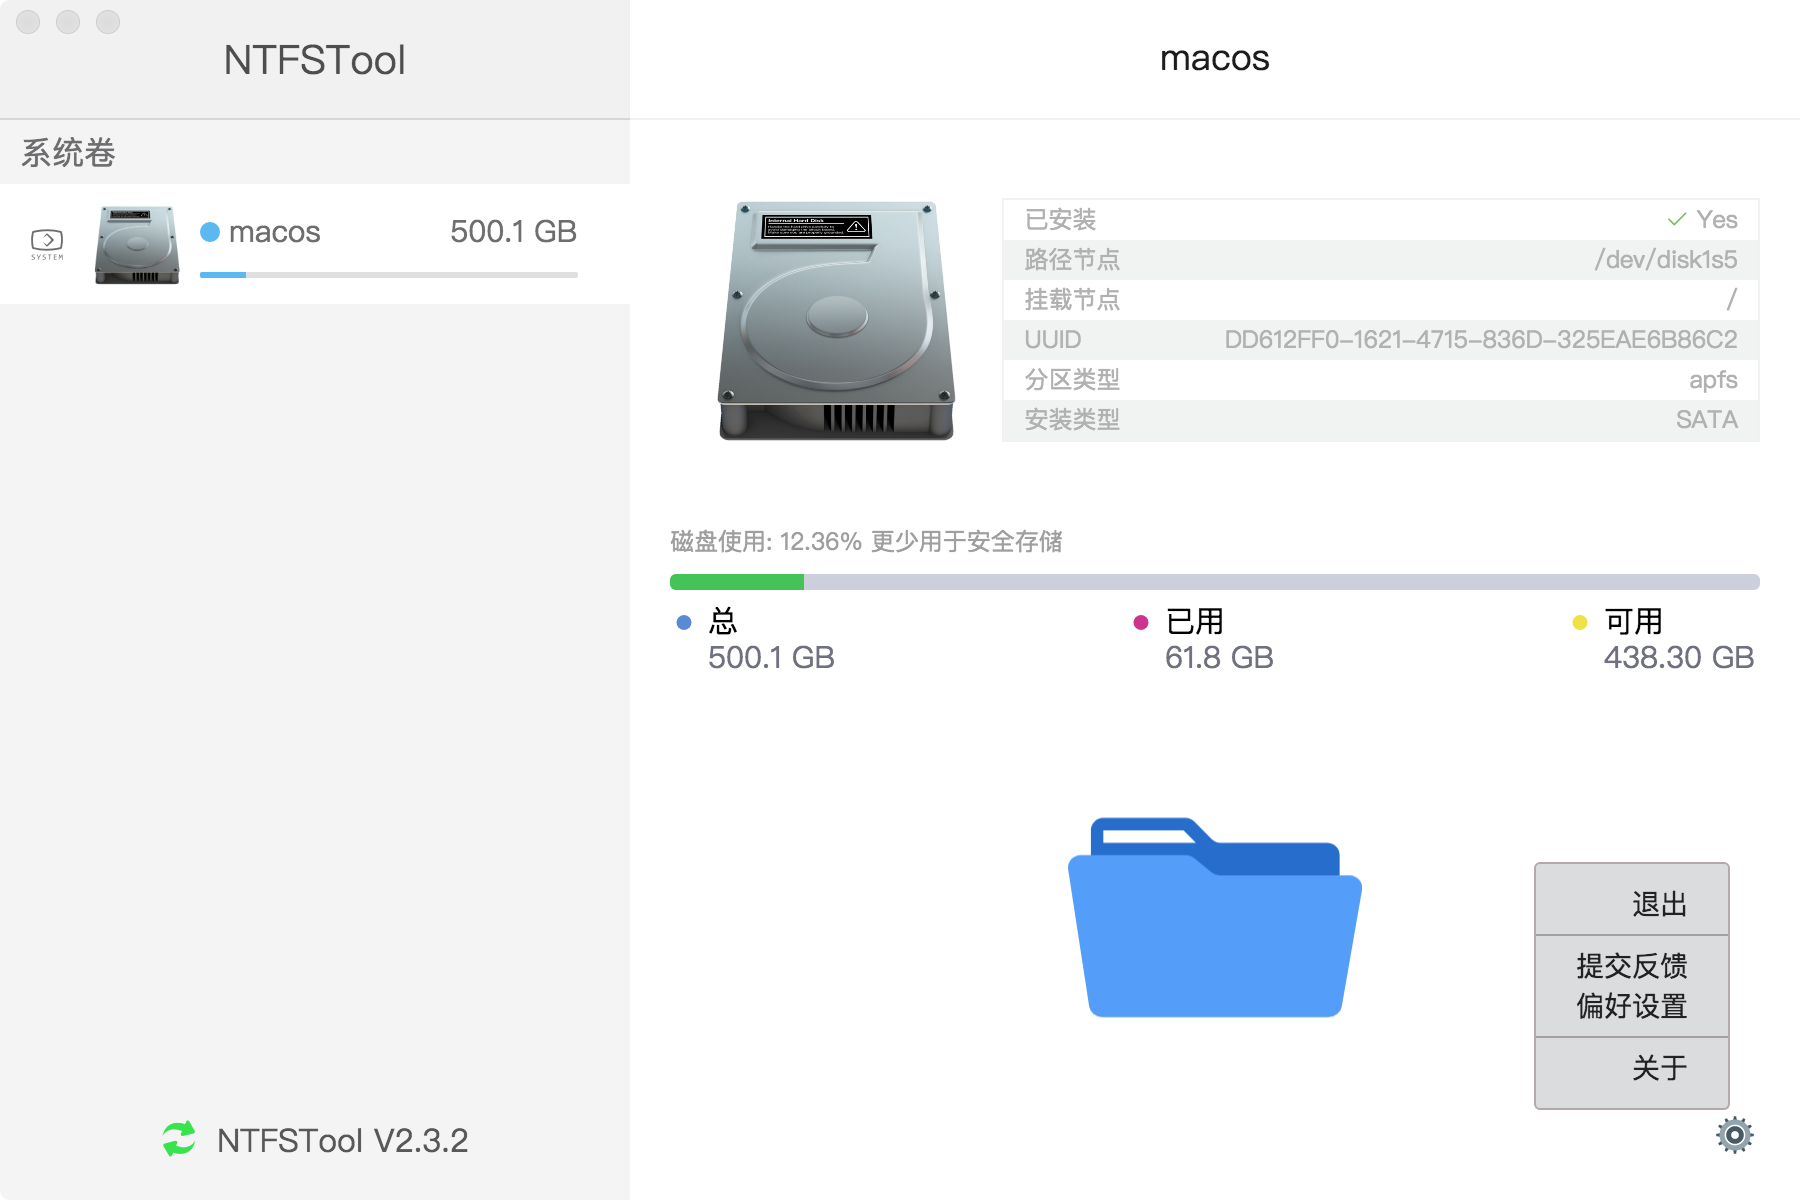Click the apfs partition type value

1713,380
